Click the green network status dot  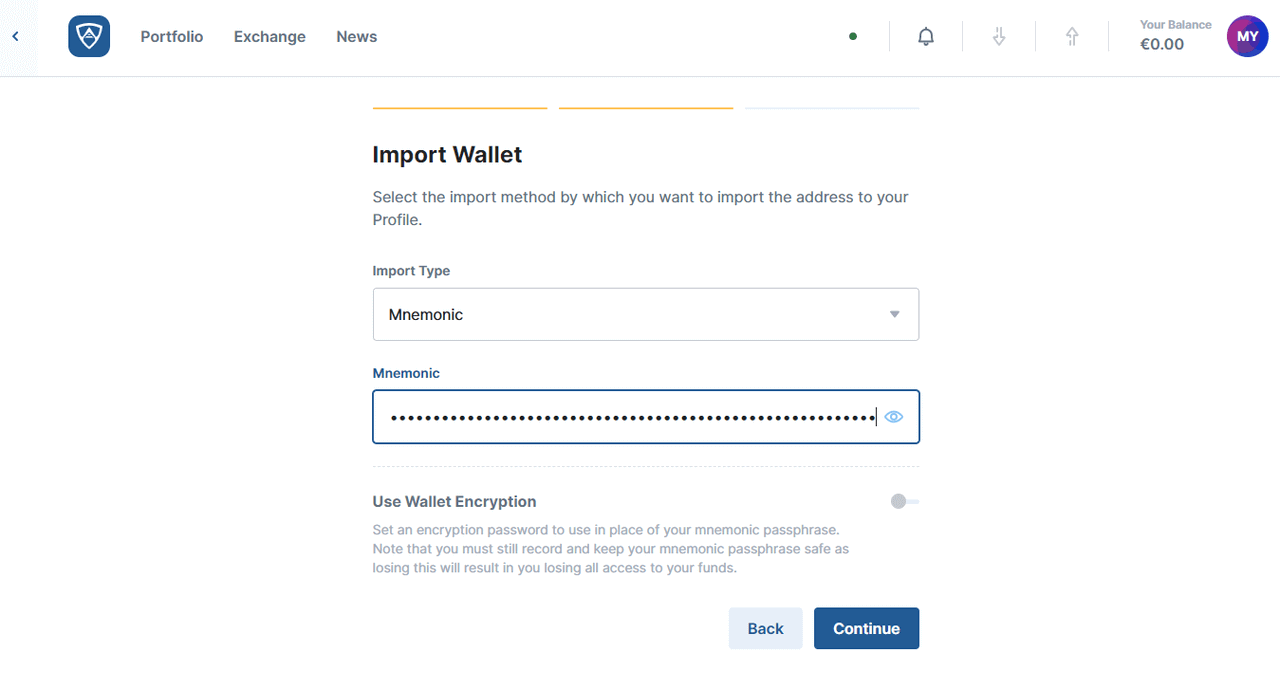(x=853, y=37)
